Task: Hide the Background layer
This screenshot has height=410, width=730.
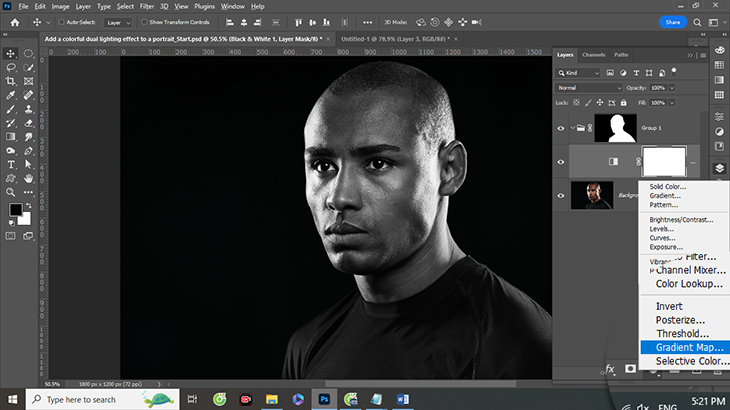Action: [x=561, y=196]
